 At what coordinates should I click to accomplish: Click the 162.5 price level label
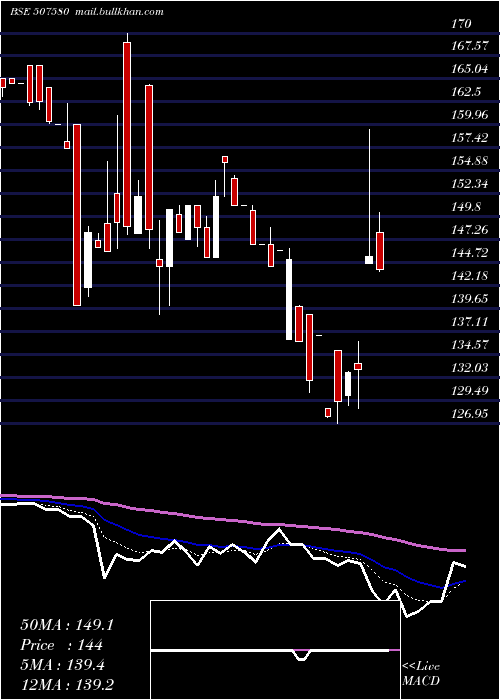(x=467, y=92)
